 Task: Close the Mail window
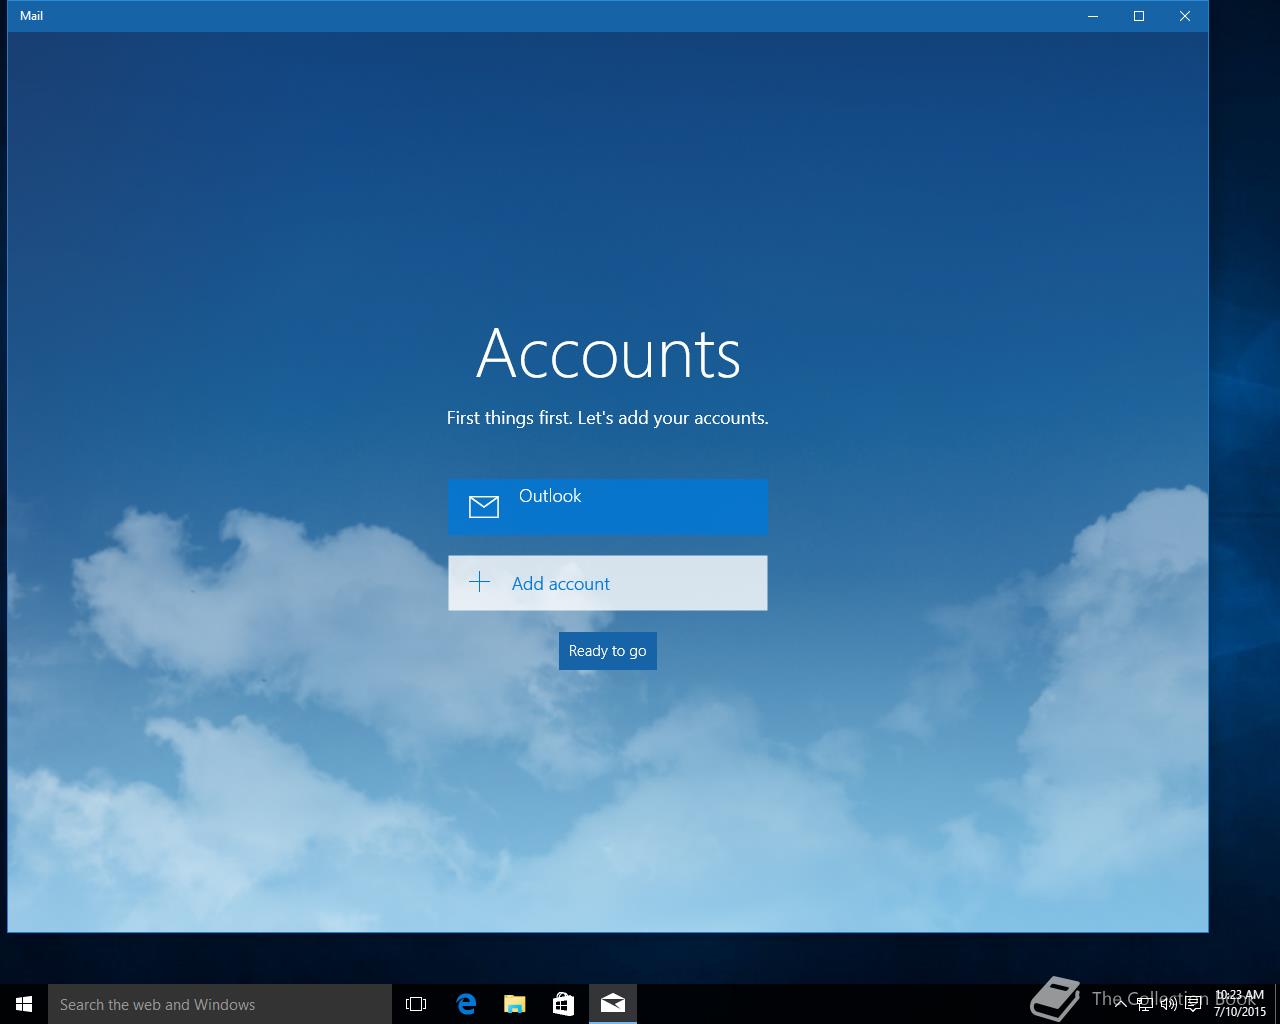1185,16
